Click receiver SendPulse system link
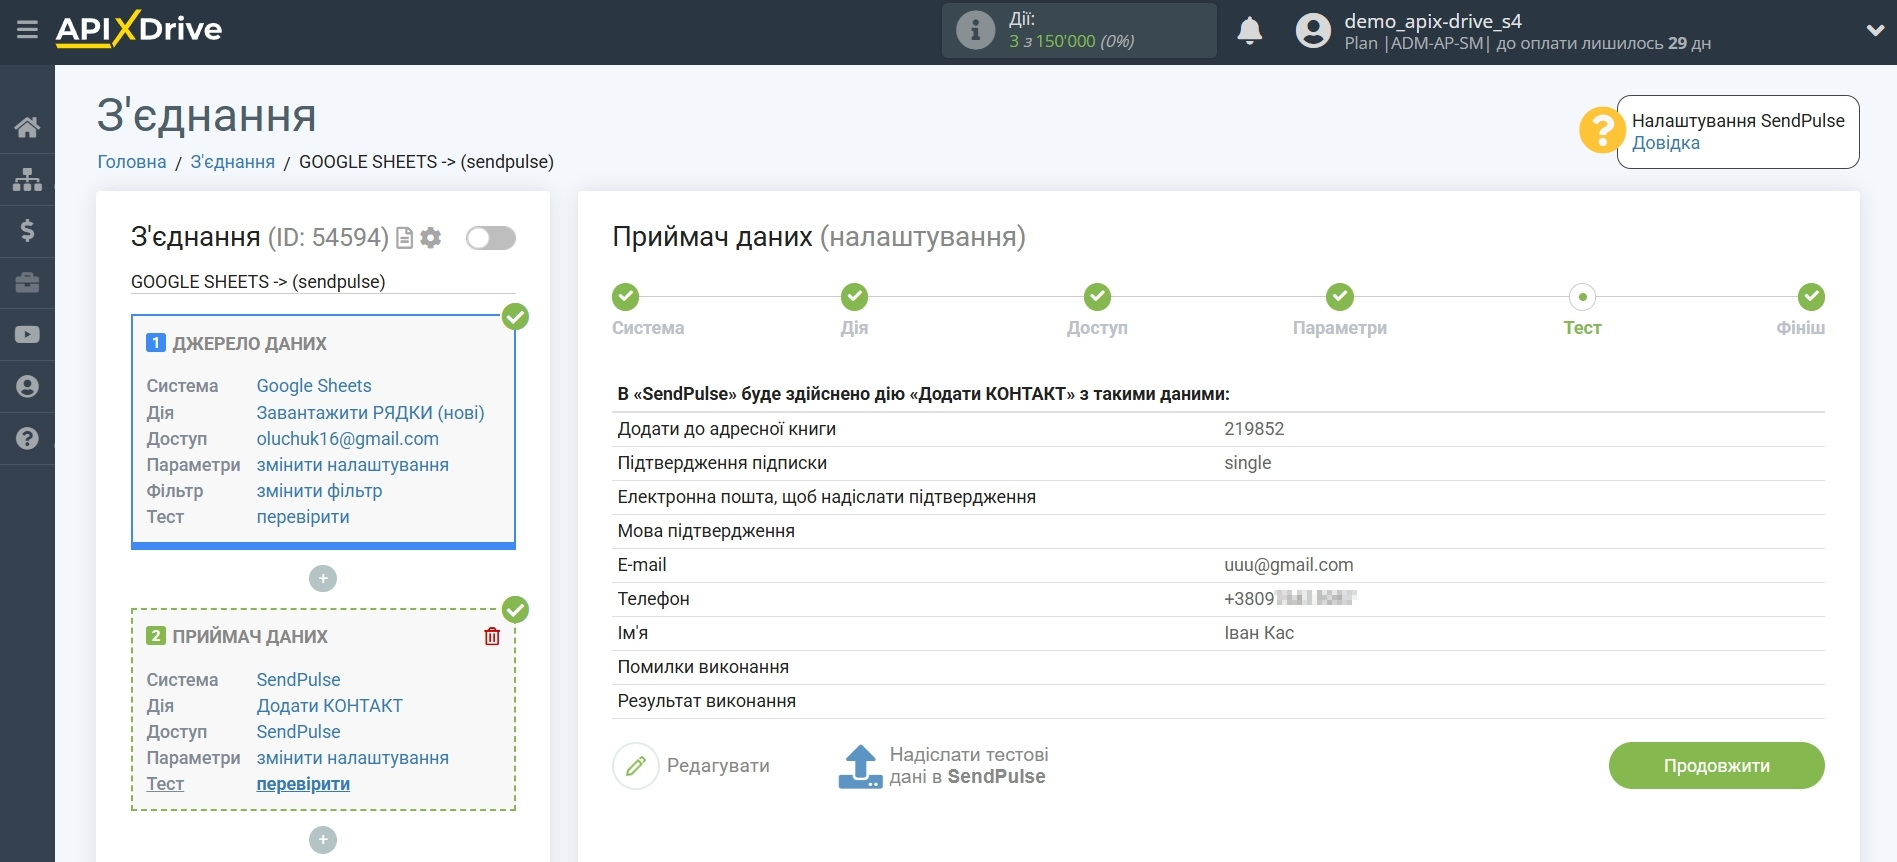Viewport: 1897px width, 862px height. click(298, 680)
